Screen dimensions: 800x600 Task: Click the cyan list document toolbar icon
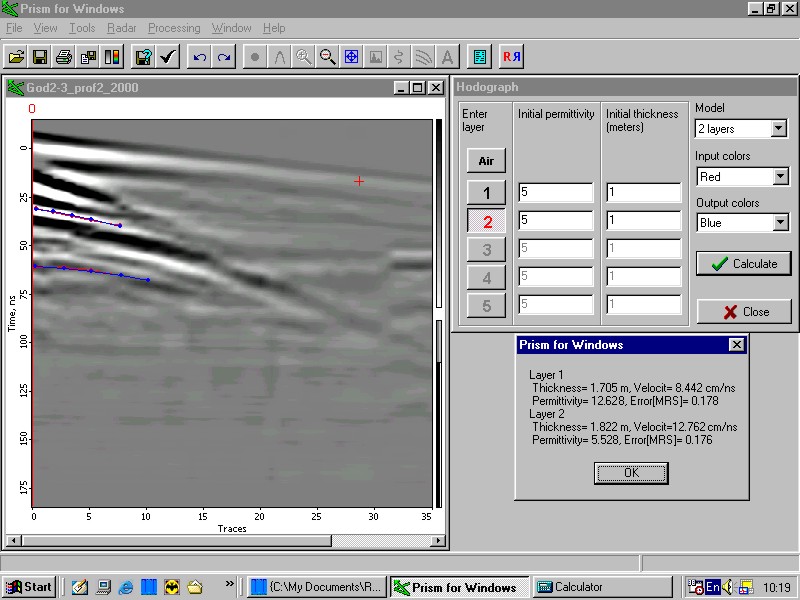point(480,57)
